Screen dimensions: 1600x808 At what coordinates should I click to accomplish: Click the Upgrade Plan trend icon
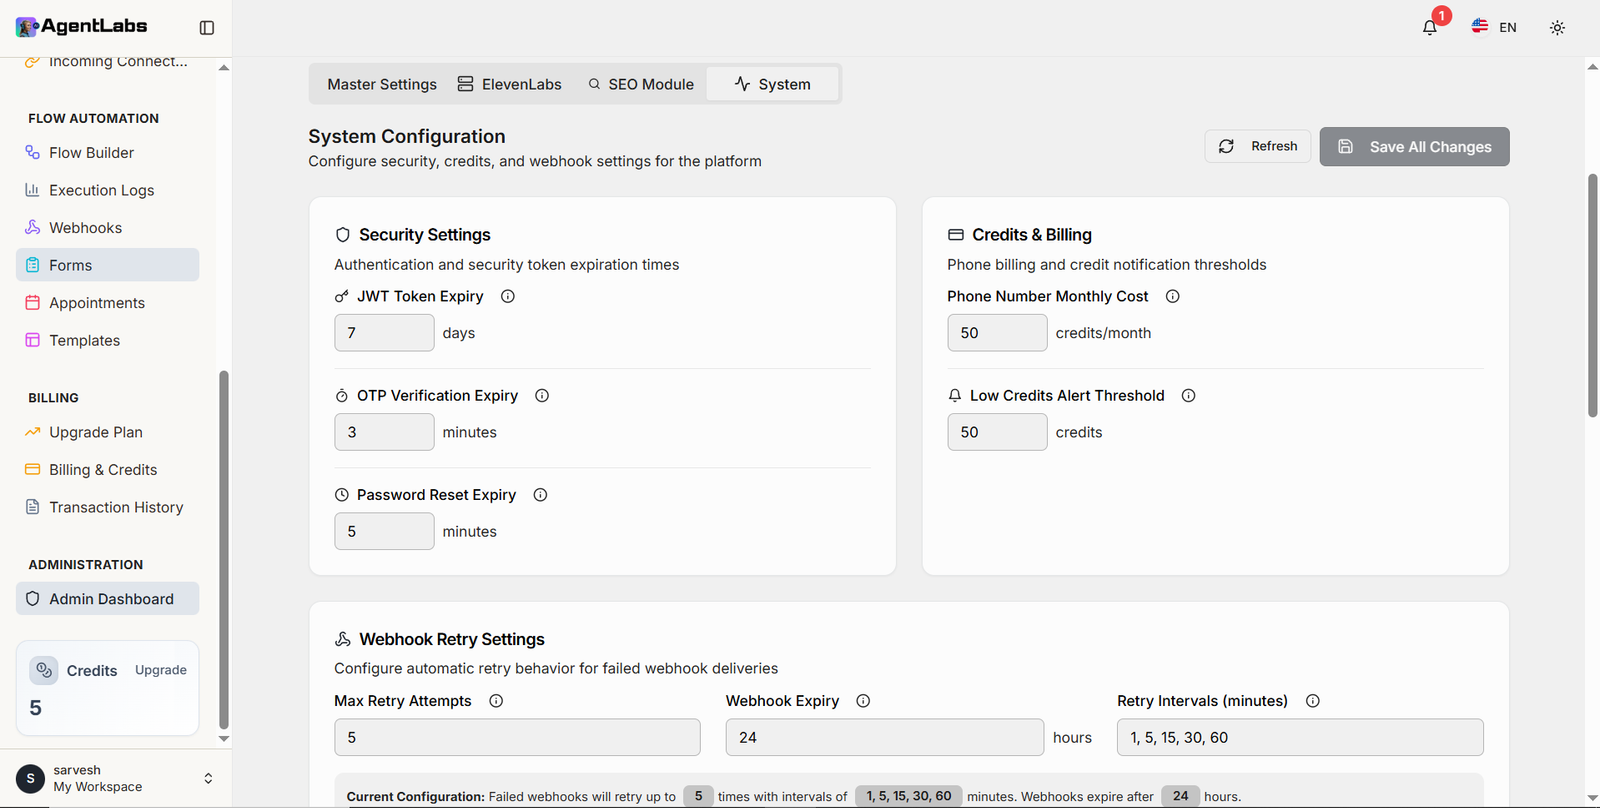tap(33, 432)
